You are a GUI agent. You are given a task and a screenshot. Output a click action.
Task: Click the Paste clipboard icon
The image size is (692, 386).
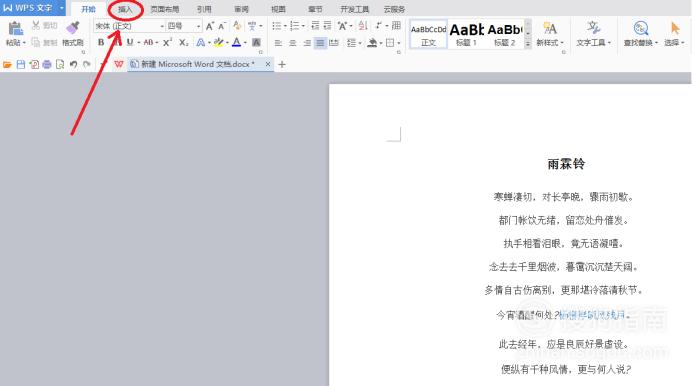click(15, 28)
